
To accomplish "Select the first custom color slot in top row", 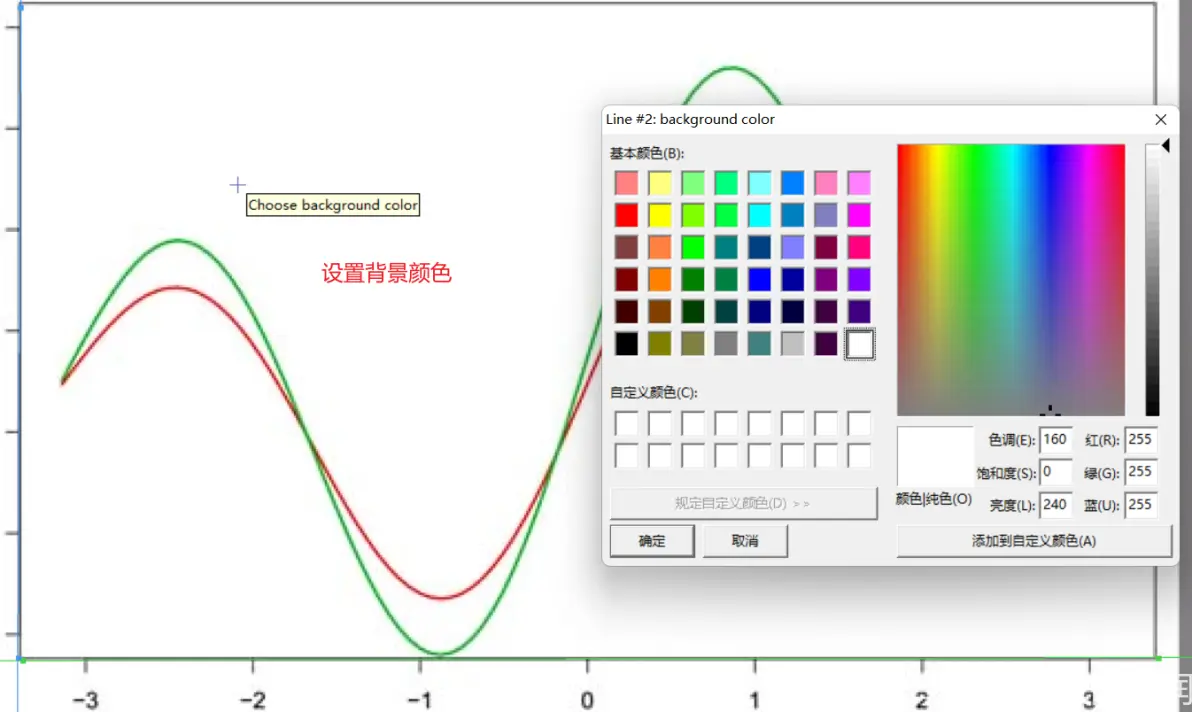I will click(x=626, y=423).
